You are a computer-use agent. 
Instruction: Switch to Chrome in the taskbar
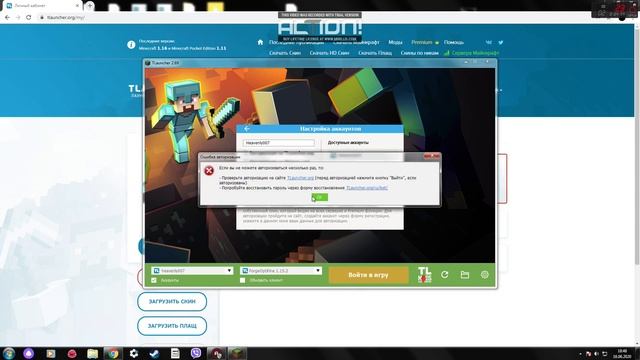[113, 353]
